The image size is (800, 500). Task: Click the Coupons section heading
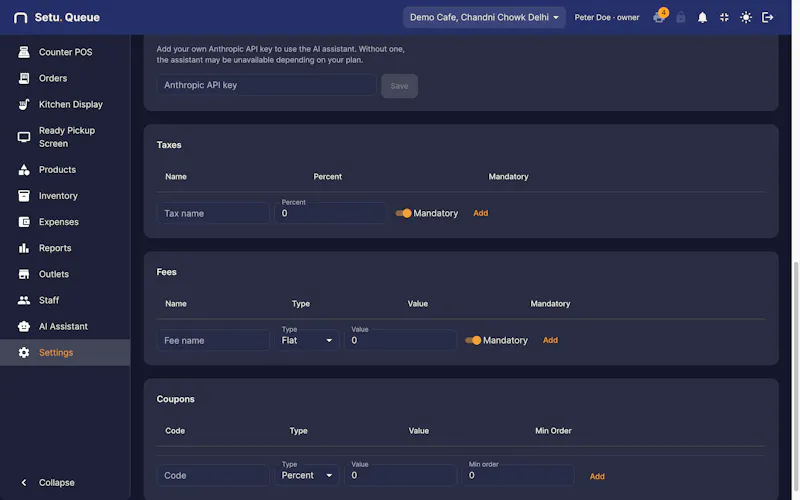click(176, 399)
